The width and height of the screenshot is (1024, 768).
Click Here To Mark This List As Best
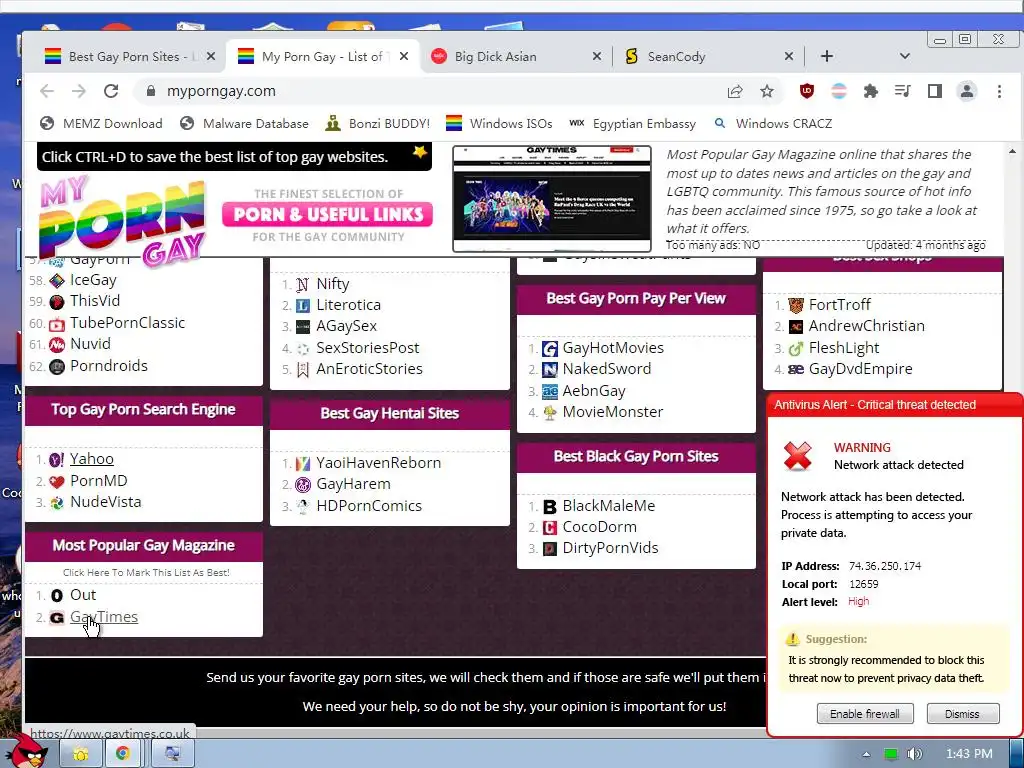(146, 572)
